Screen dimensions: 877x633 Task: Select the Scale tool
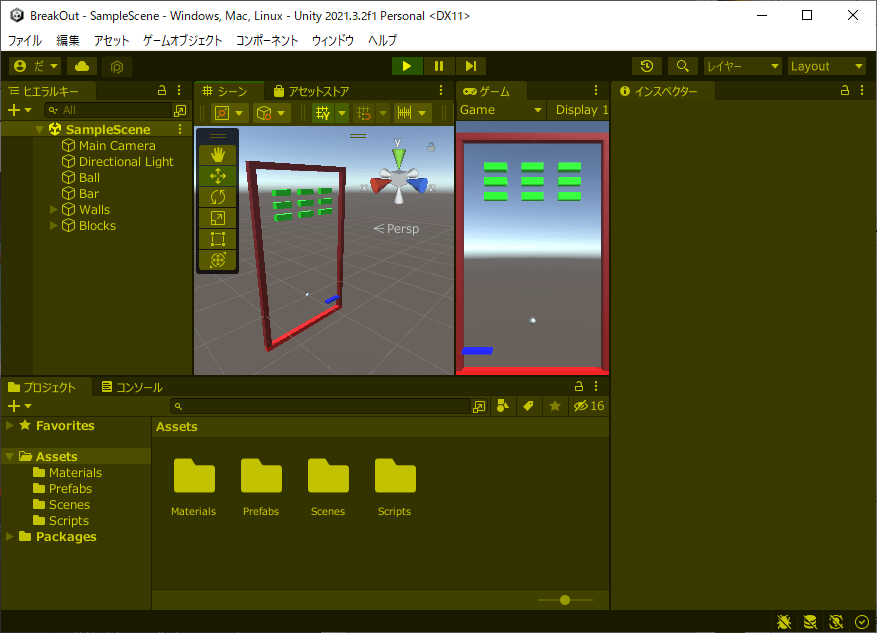pyautogui.click(x=218, y=218)
